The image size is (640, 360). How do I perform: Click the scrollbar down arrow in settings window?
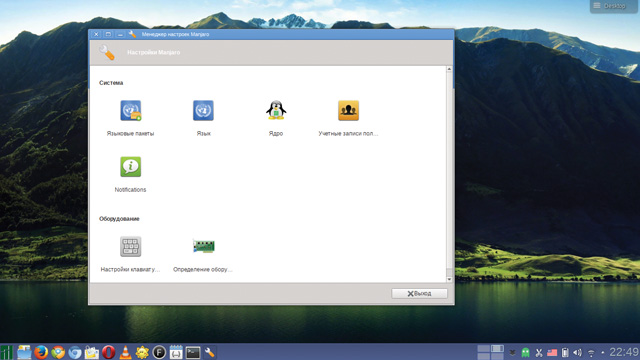click(449, 279)
